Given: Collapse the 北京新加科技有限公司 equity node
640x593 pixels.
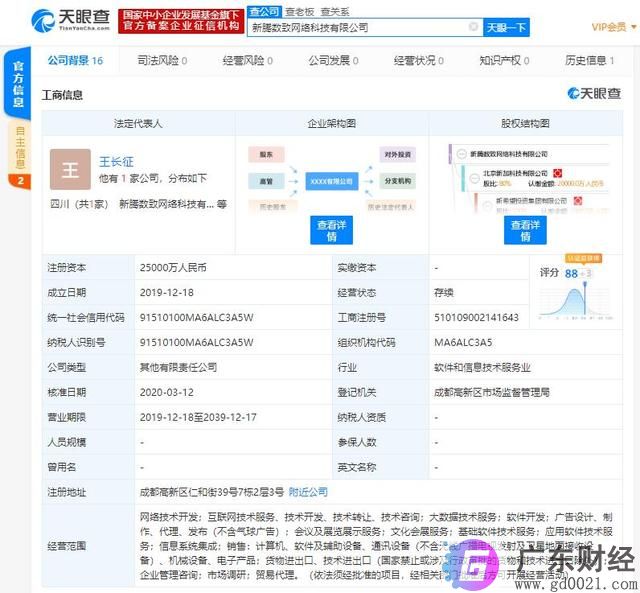Looking at the screenshot, I should (x=474, y=178).
